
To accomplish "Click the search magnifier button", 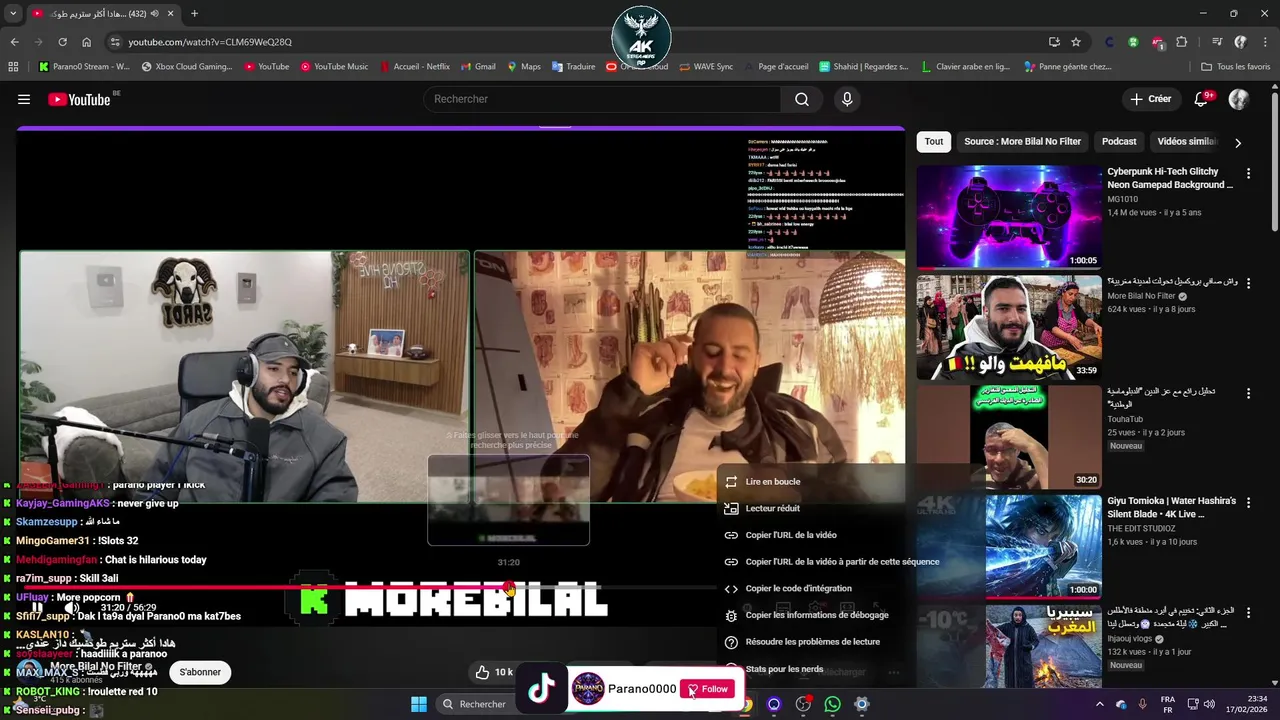I will [x=802, y=99].
